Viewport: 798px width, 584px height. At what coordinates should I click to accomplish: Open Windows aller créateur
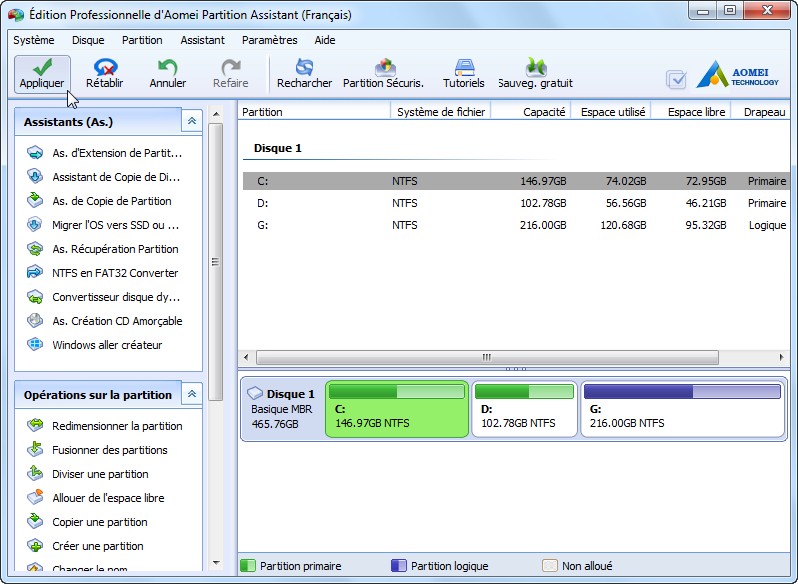click(95, 345)
